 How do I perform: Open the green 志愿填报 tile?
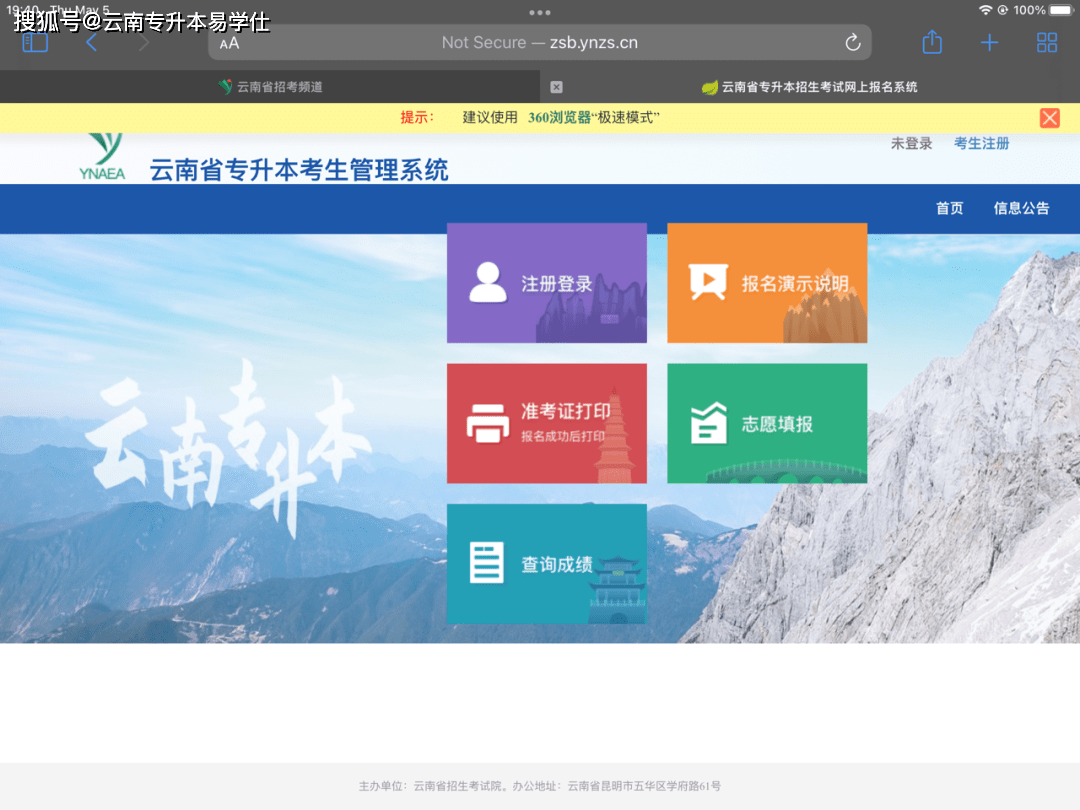[767, 423]
